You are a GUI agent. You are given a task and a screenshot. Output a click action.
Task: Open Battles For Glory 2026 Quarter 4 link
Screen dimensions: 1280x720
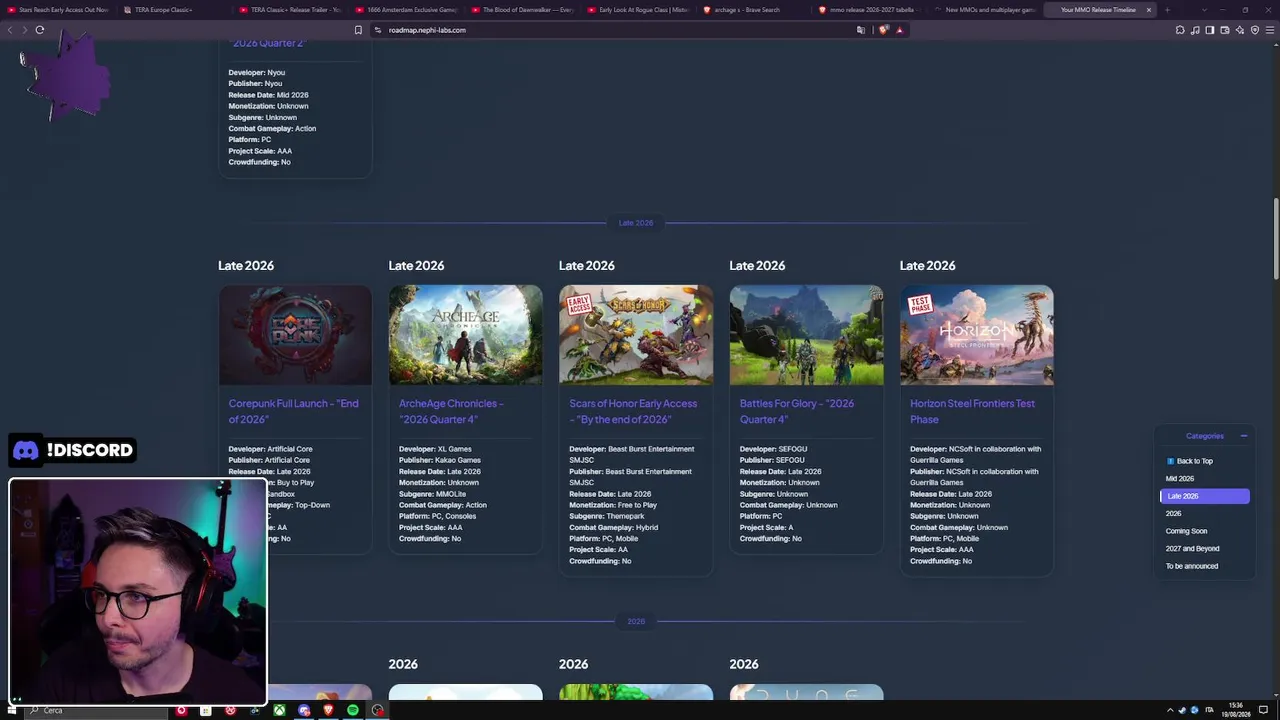(797, 411)
